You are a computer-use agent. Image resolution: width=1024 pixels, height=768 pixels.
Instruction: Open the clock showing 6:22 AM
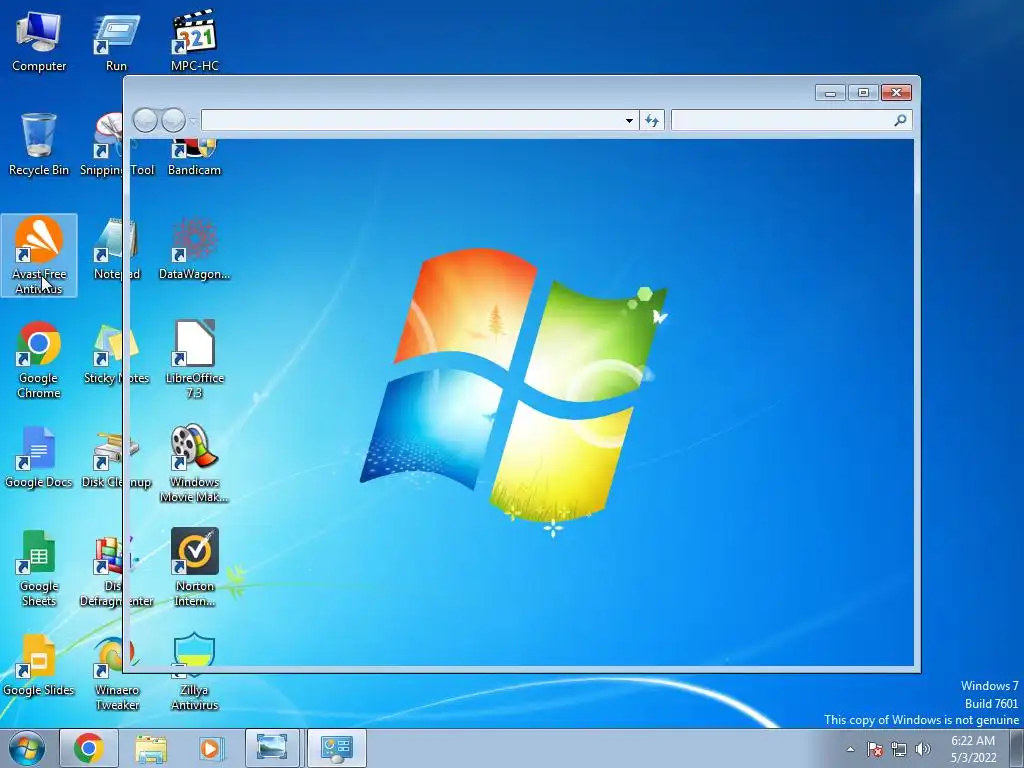(x=973, y=749)
